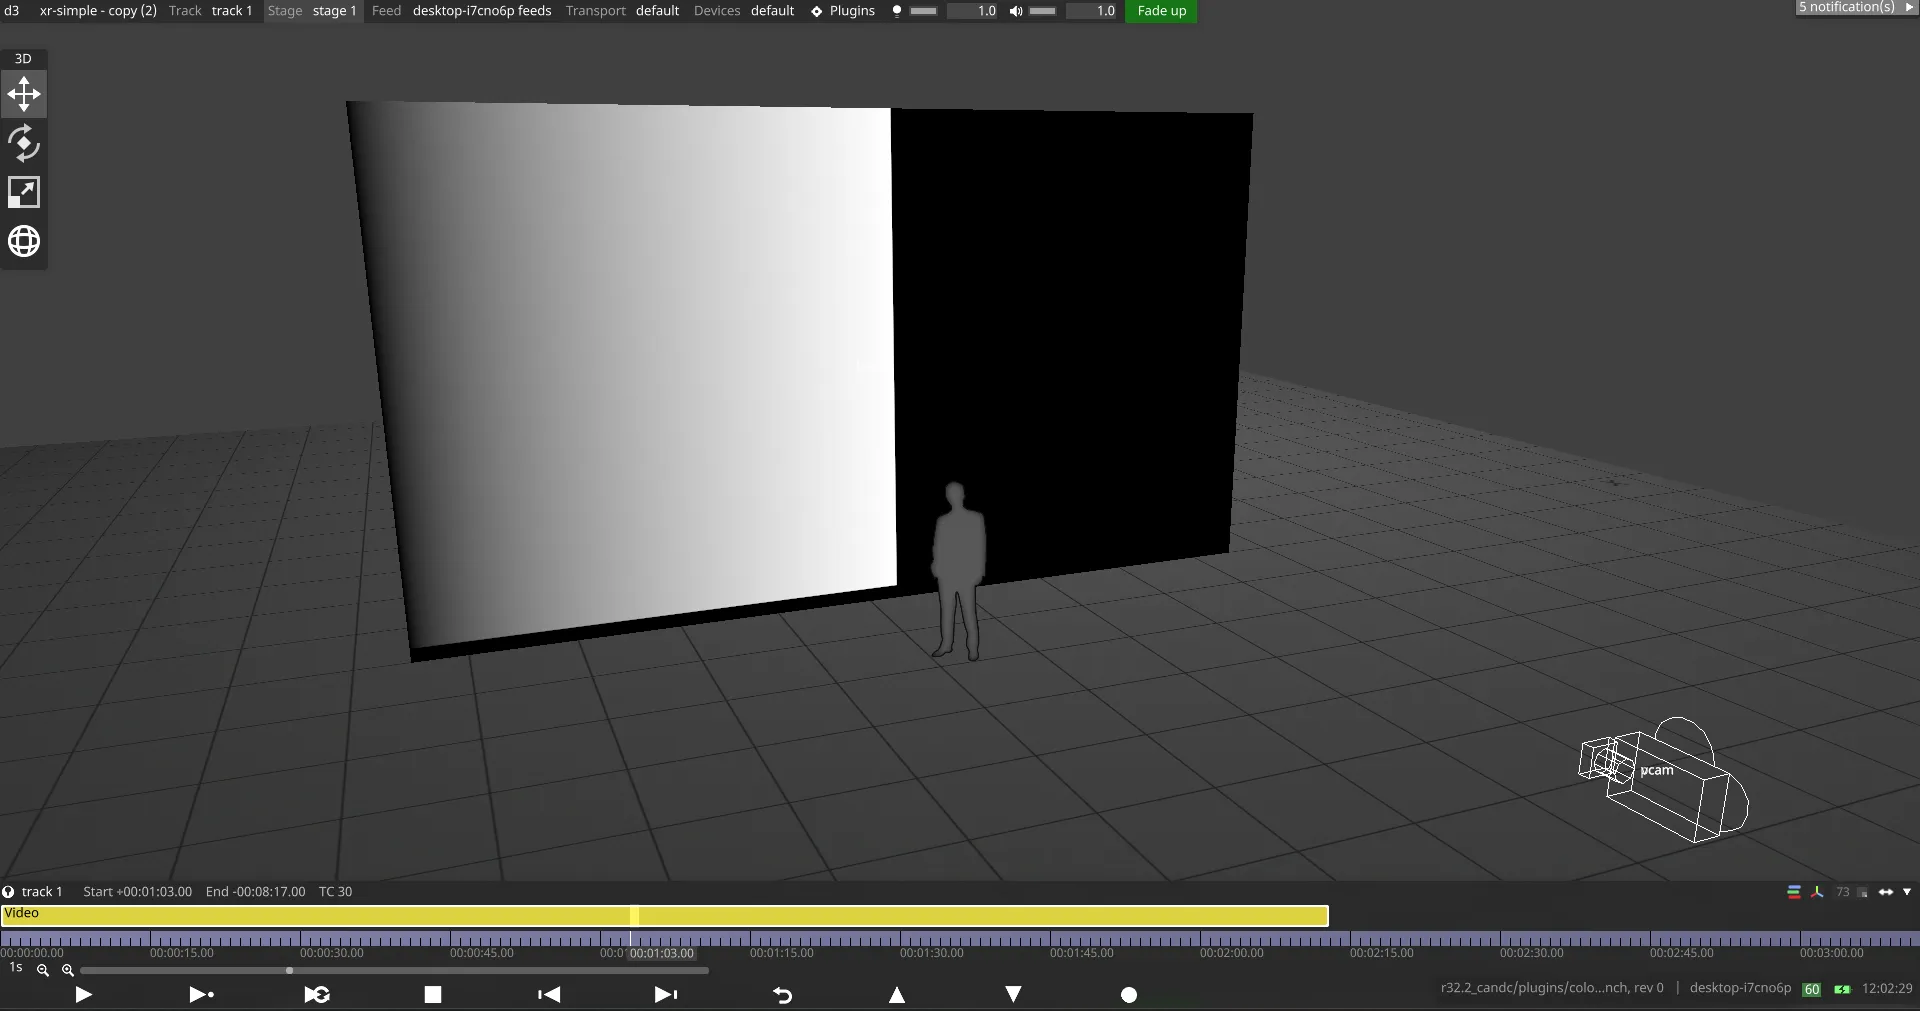Zoom out the timeline with the minus magnifier

(x=43, y=970)
